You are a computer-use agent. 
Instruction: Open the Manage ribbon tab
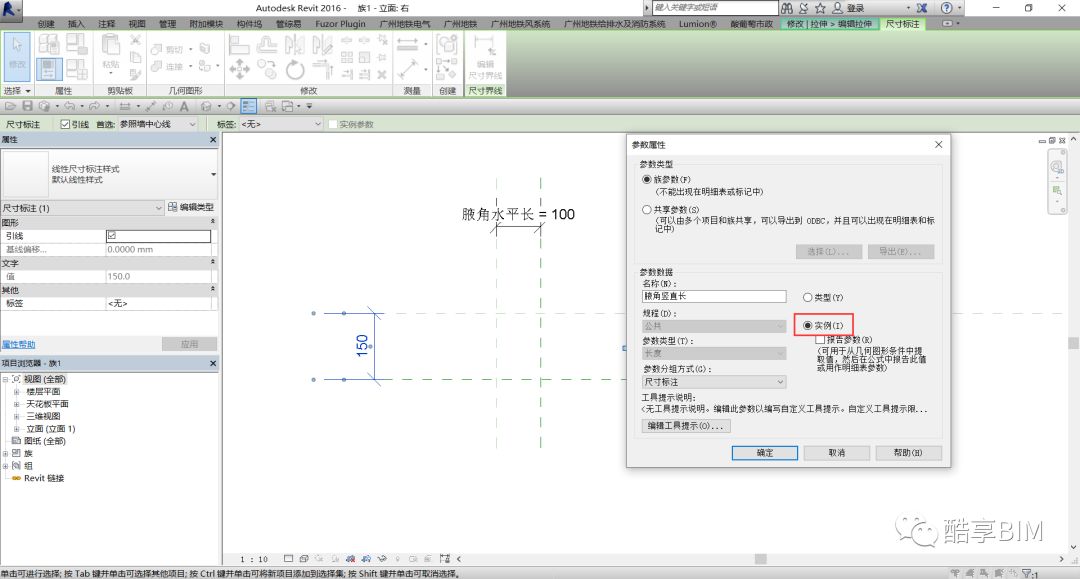point(167,23)
